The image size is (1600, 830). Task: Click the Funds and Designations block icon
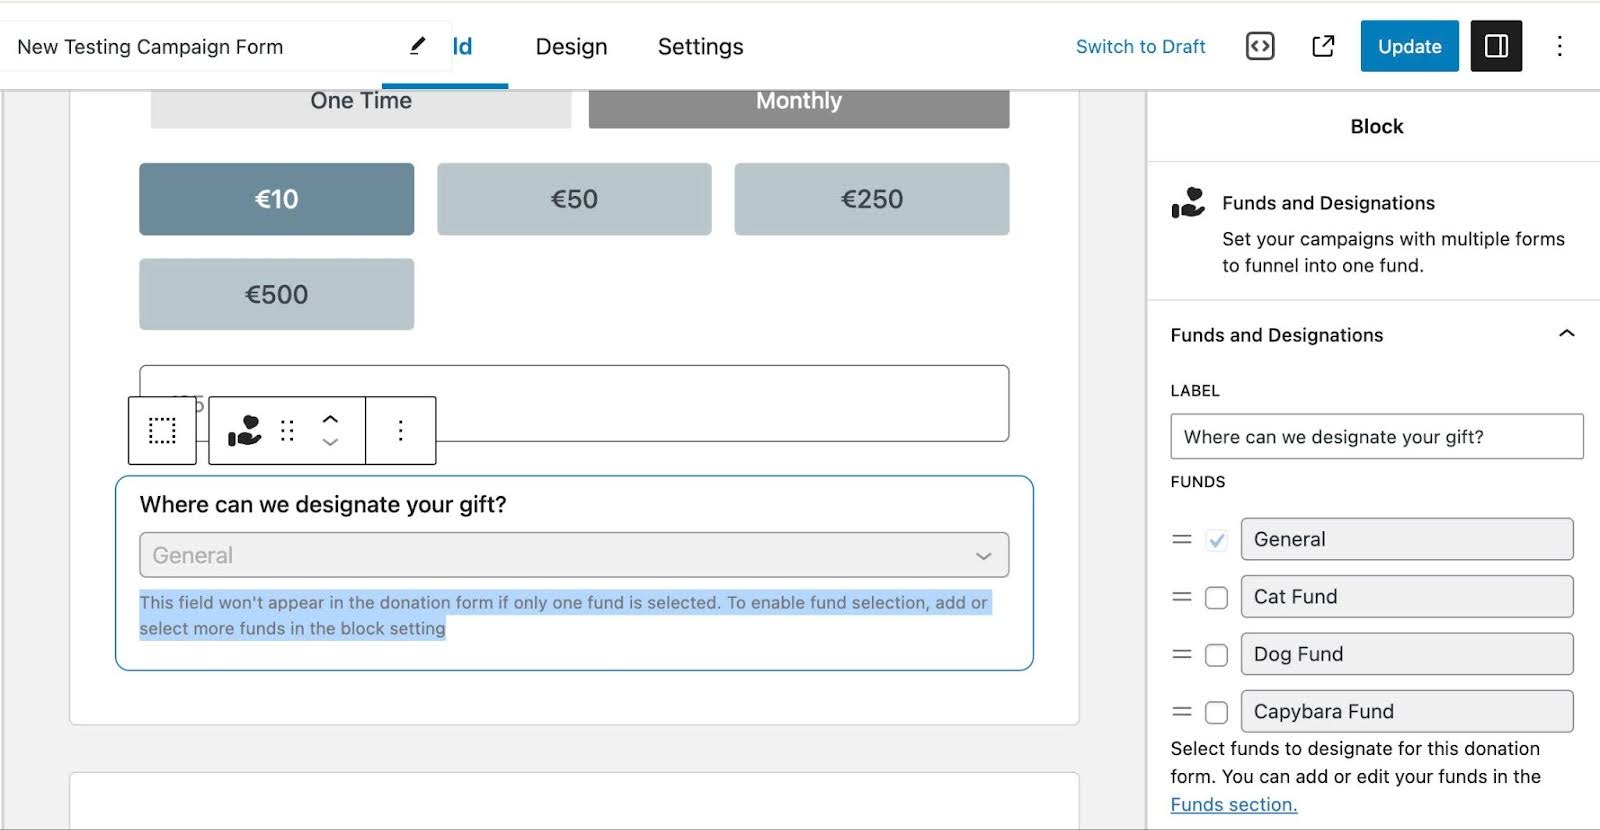pyautogui.click(x=244, y=431)
